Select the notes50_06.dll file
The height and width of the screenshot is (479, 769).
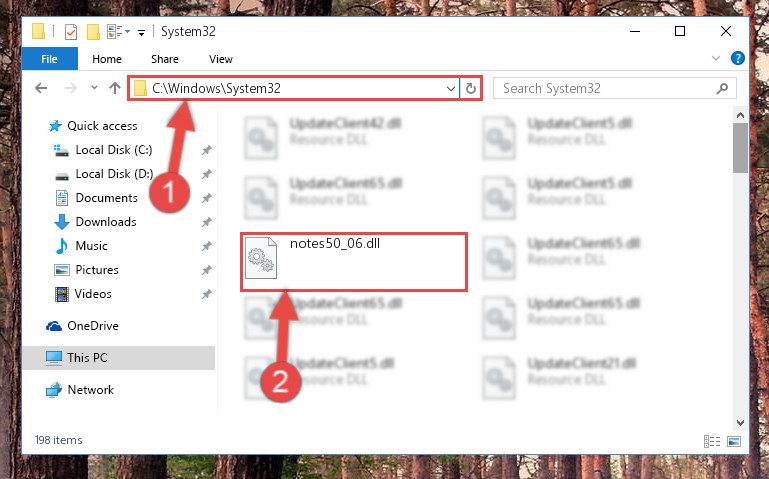[354, 262]
